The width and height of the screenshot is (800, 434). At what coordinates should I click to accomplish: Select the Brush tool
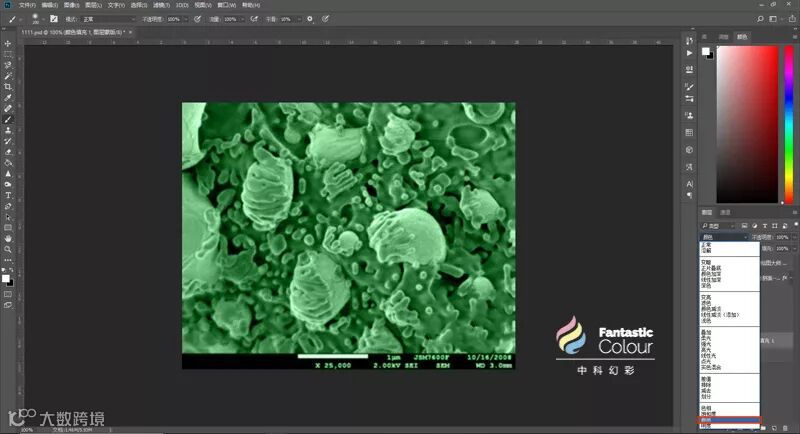(8, 119)
